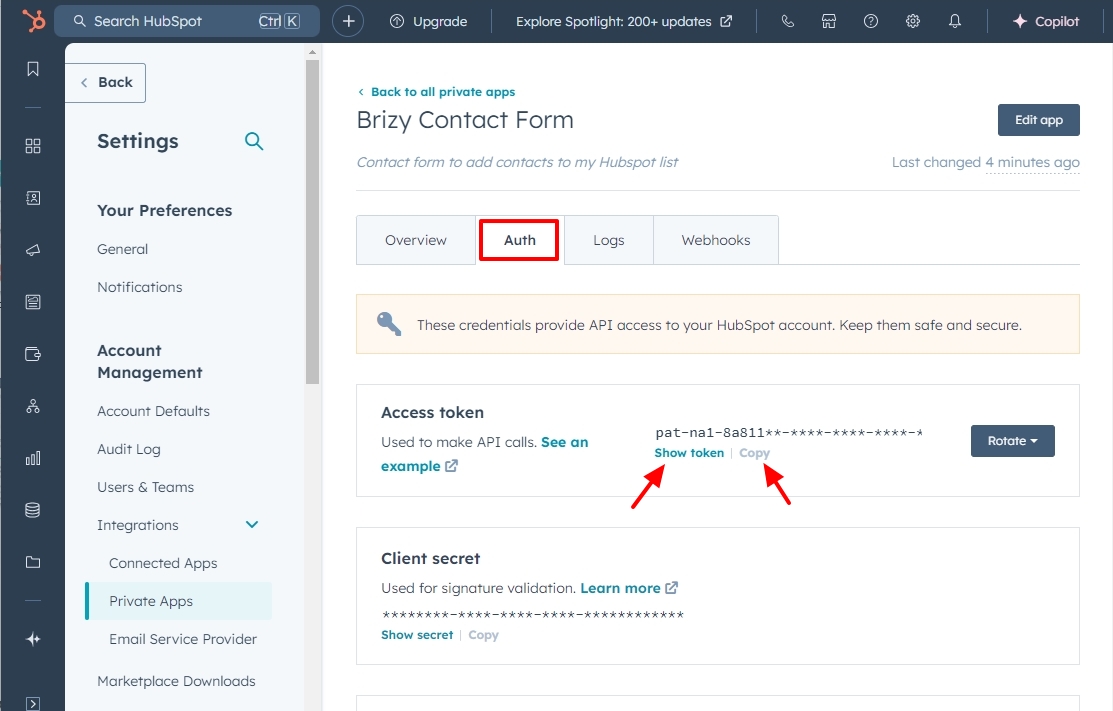Open Automation workflow icon in left rail
The image size is (1113, 711).
[33, 406]
